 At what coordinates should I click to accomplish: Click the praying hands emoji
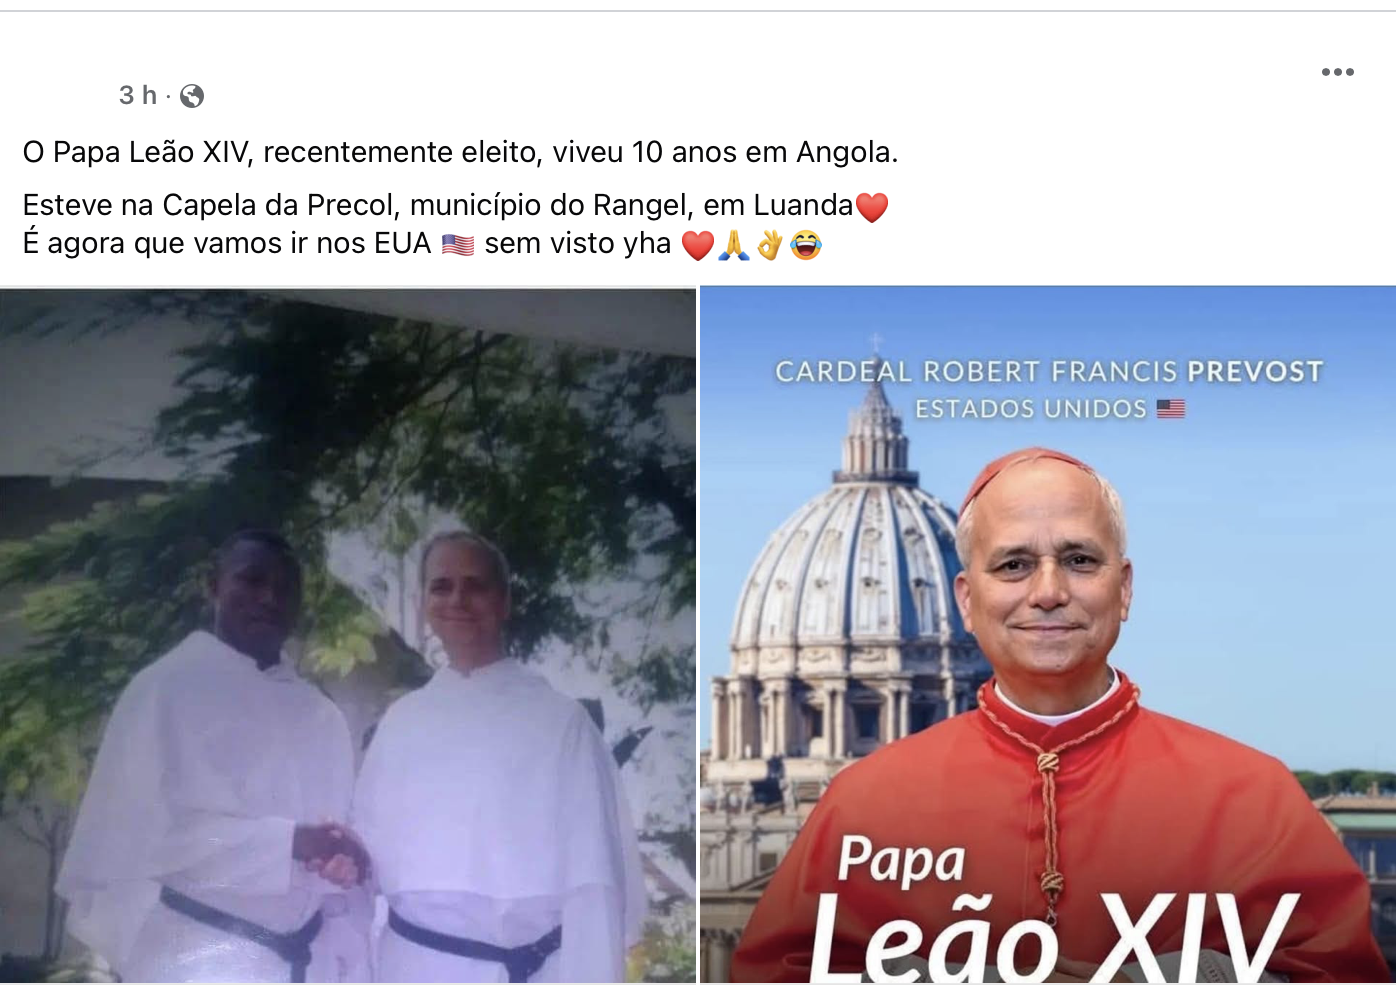click(x=733, y=244)
